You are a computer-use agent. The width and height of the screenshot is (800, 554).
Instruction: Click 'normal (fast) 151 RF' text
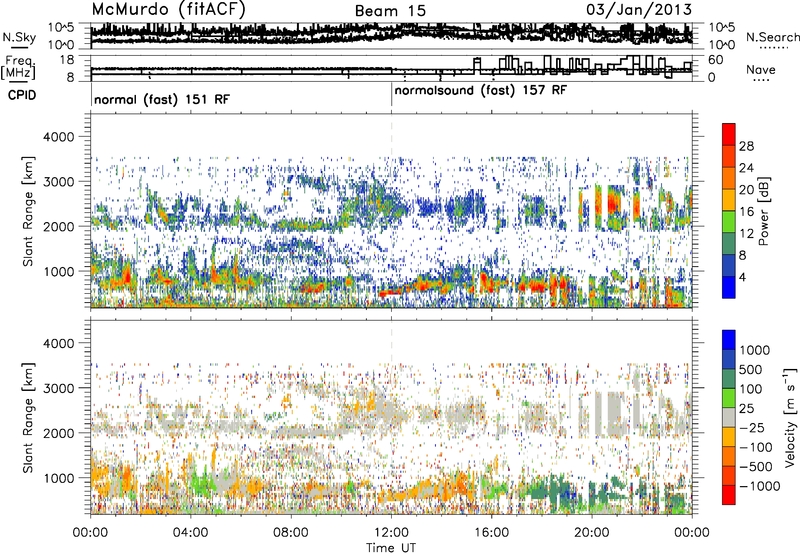(162, 99)
